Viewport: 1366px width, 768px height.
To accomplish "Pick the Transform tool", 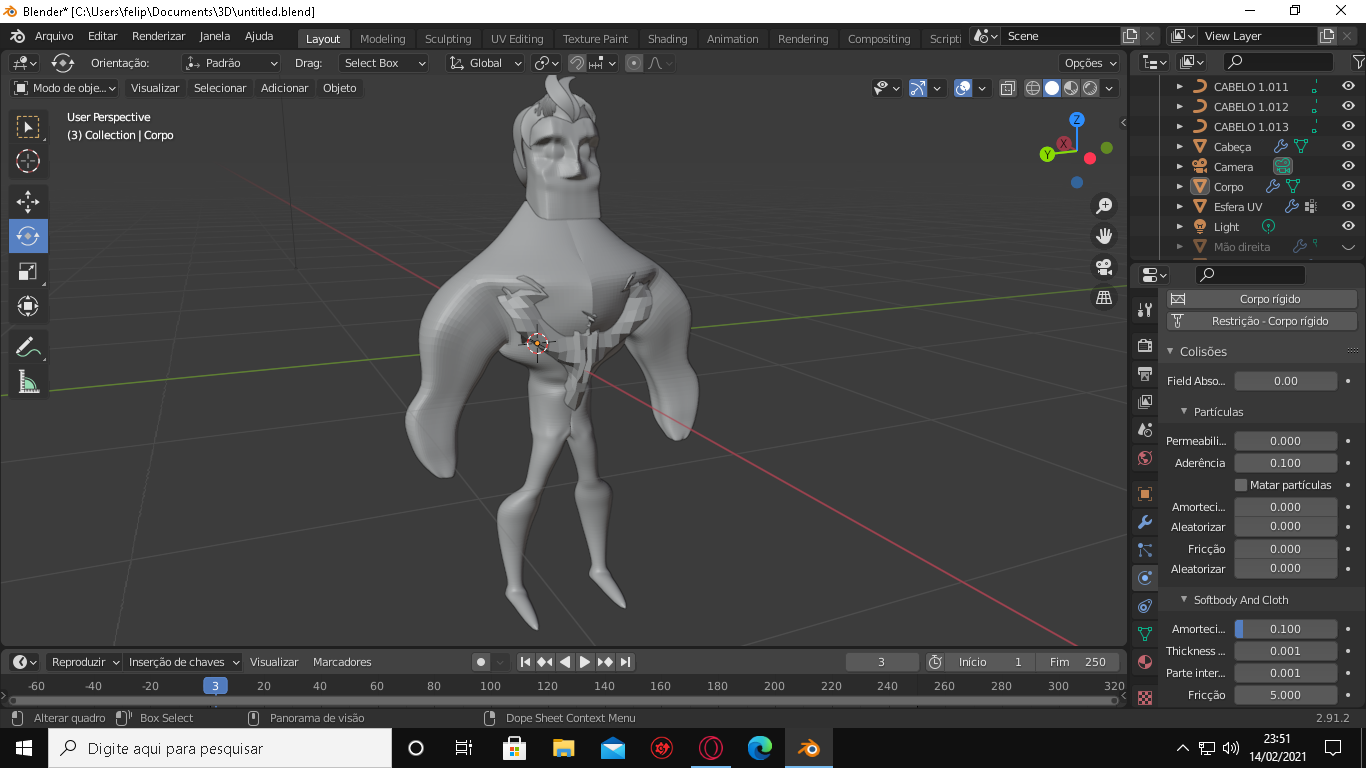I will tap(28, 305).
